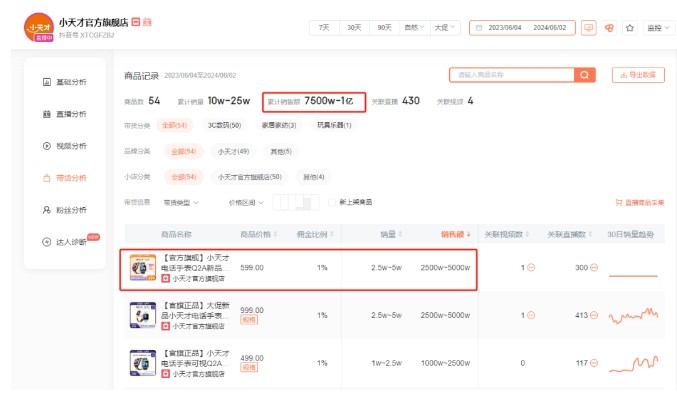
Task: Open 粉丝分析 in the sidebar
Action: click(x=65, y=210)
